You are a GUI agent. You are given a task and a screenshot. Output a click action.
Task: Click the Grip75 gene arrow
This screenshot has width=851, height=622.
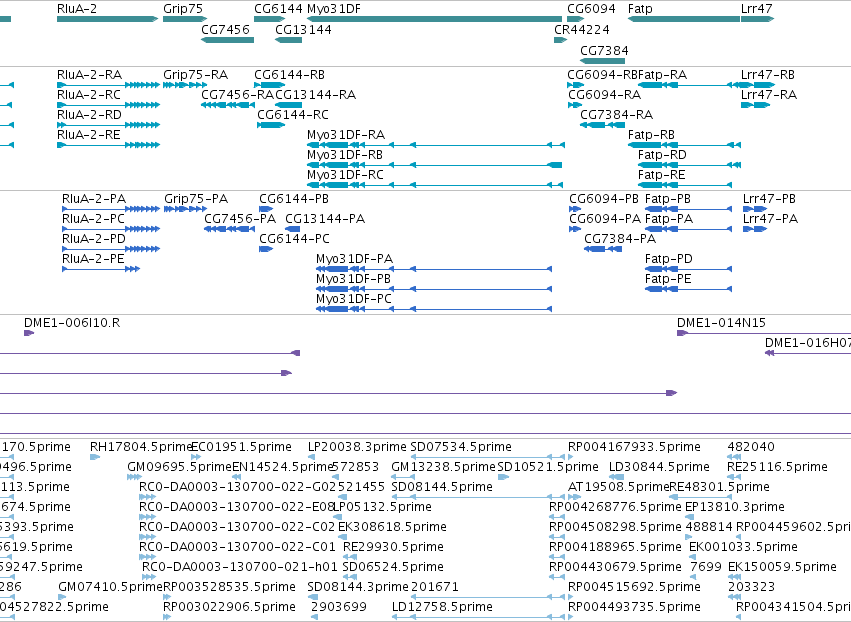[x=185, y=19]
